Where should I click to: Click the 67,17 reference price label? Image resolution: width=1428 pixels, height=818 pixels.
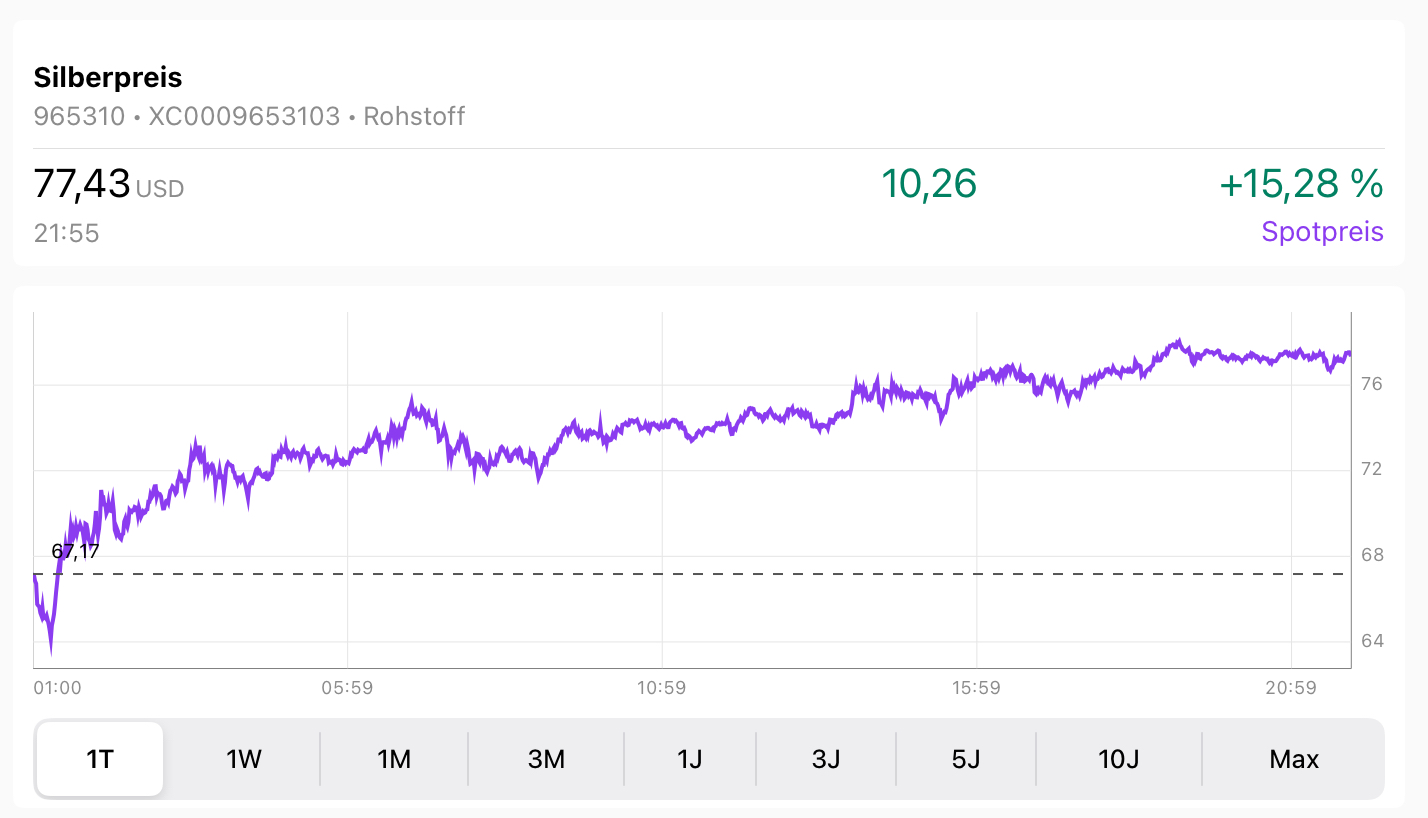click(76, 551)
